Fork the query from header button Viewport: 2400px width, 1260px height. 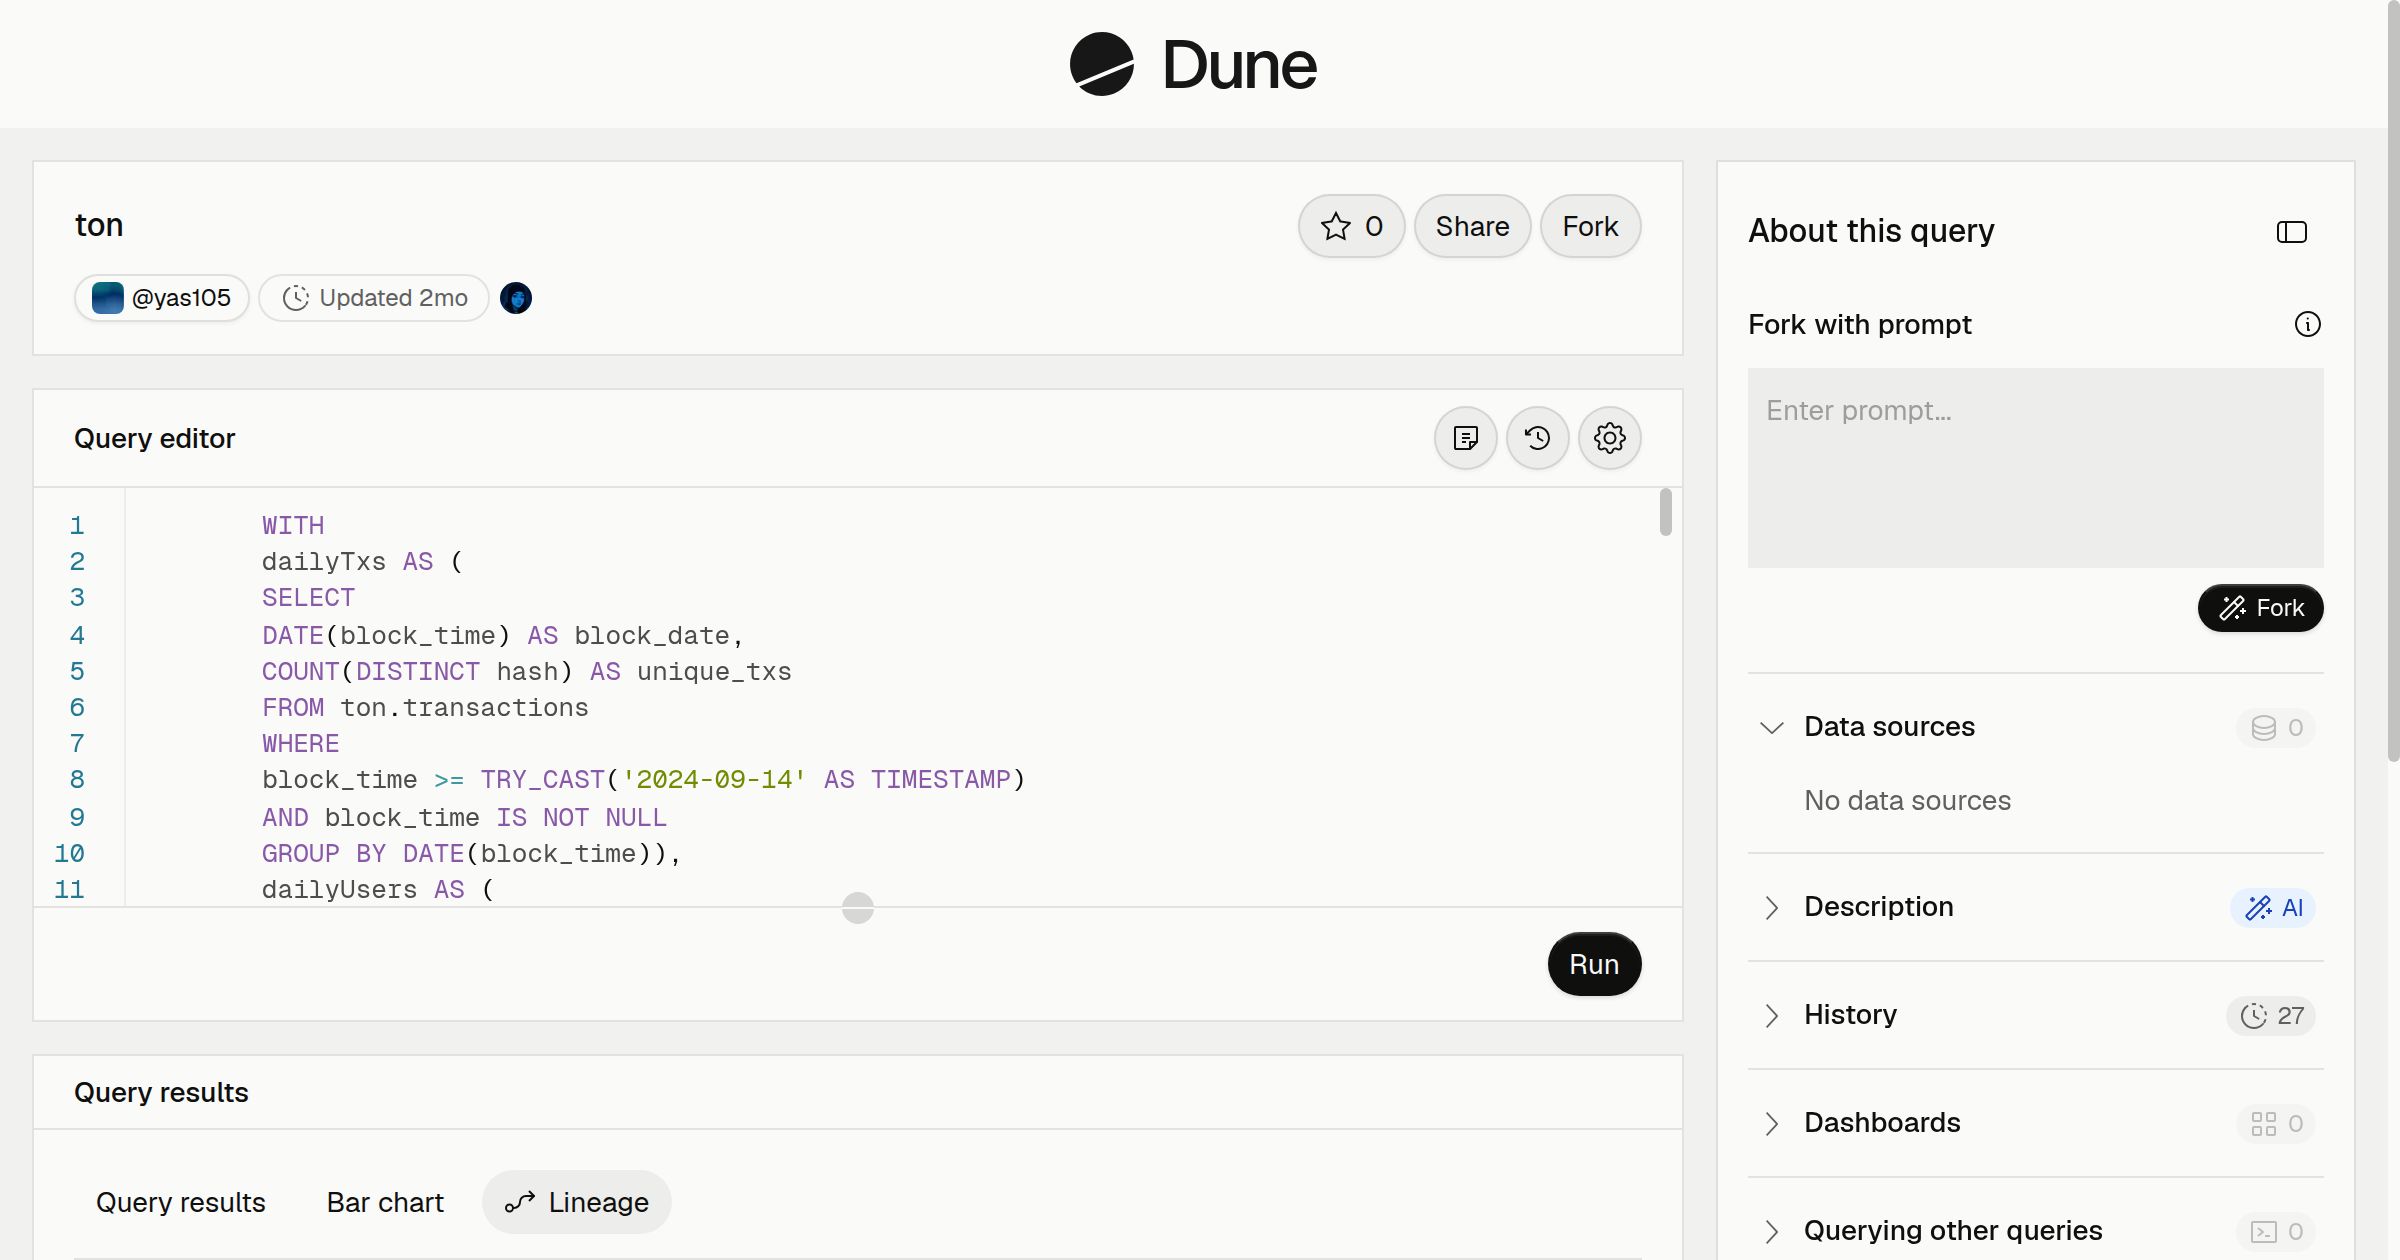(x=1590, y=226)
